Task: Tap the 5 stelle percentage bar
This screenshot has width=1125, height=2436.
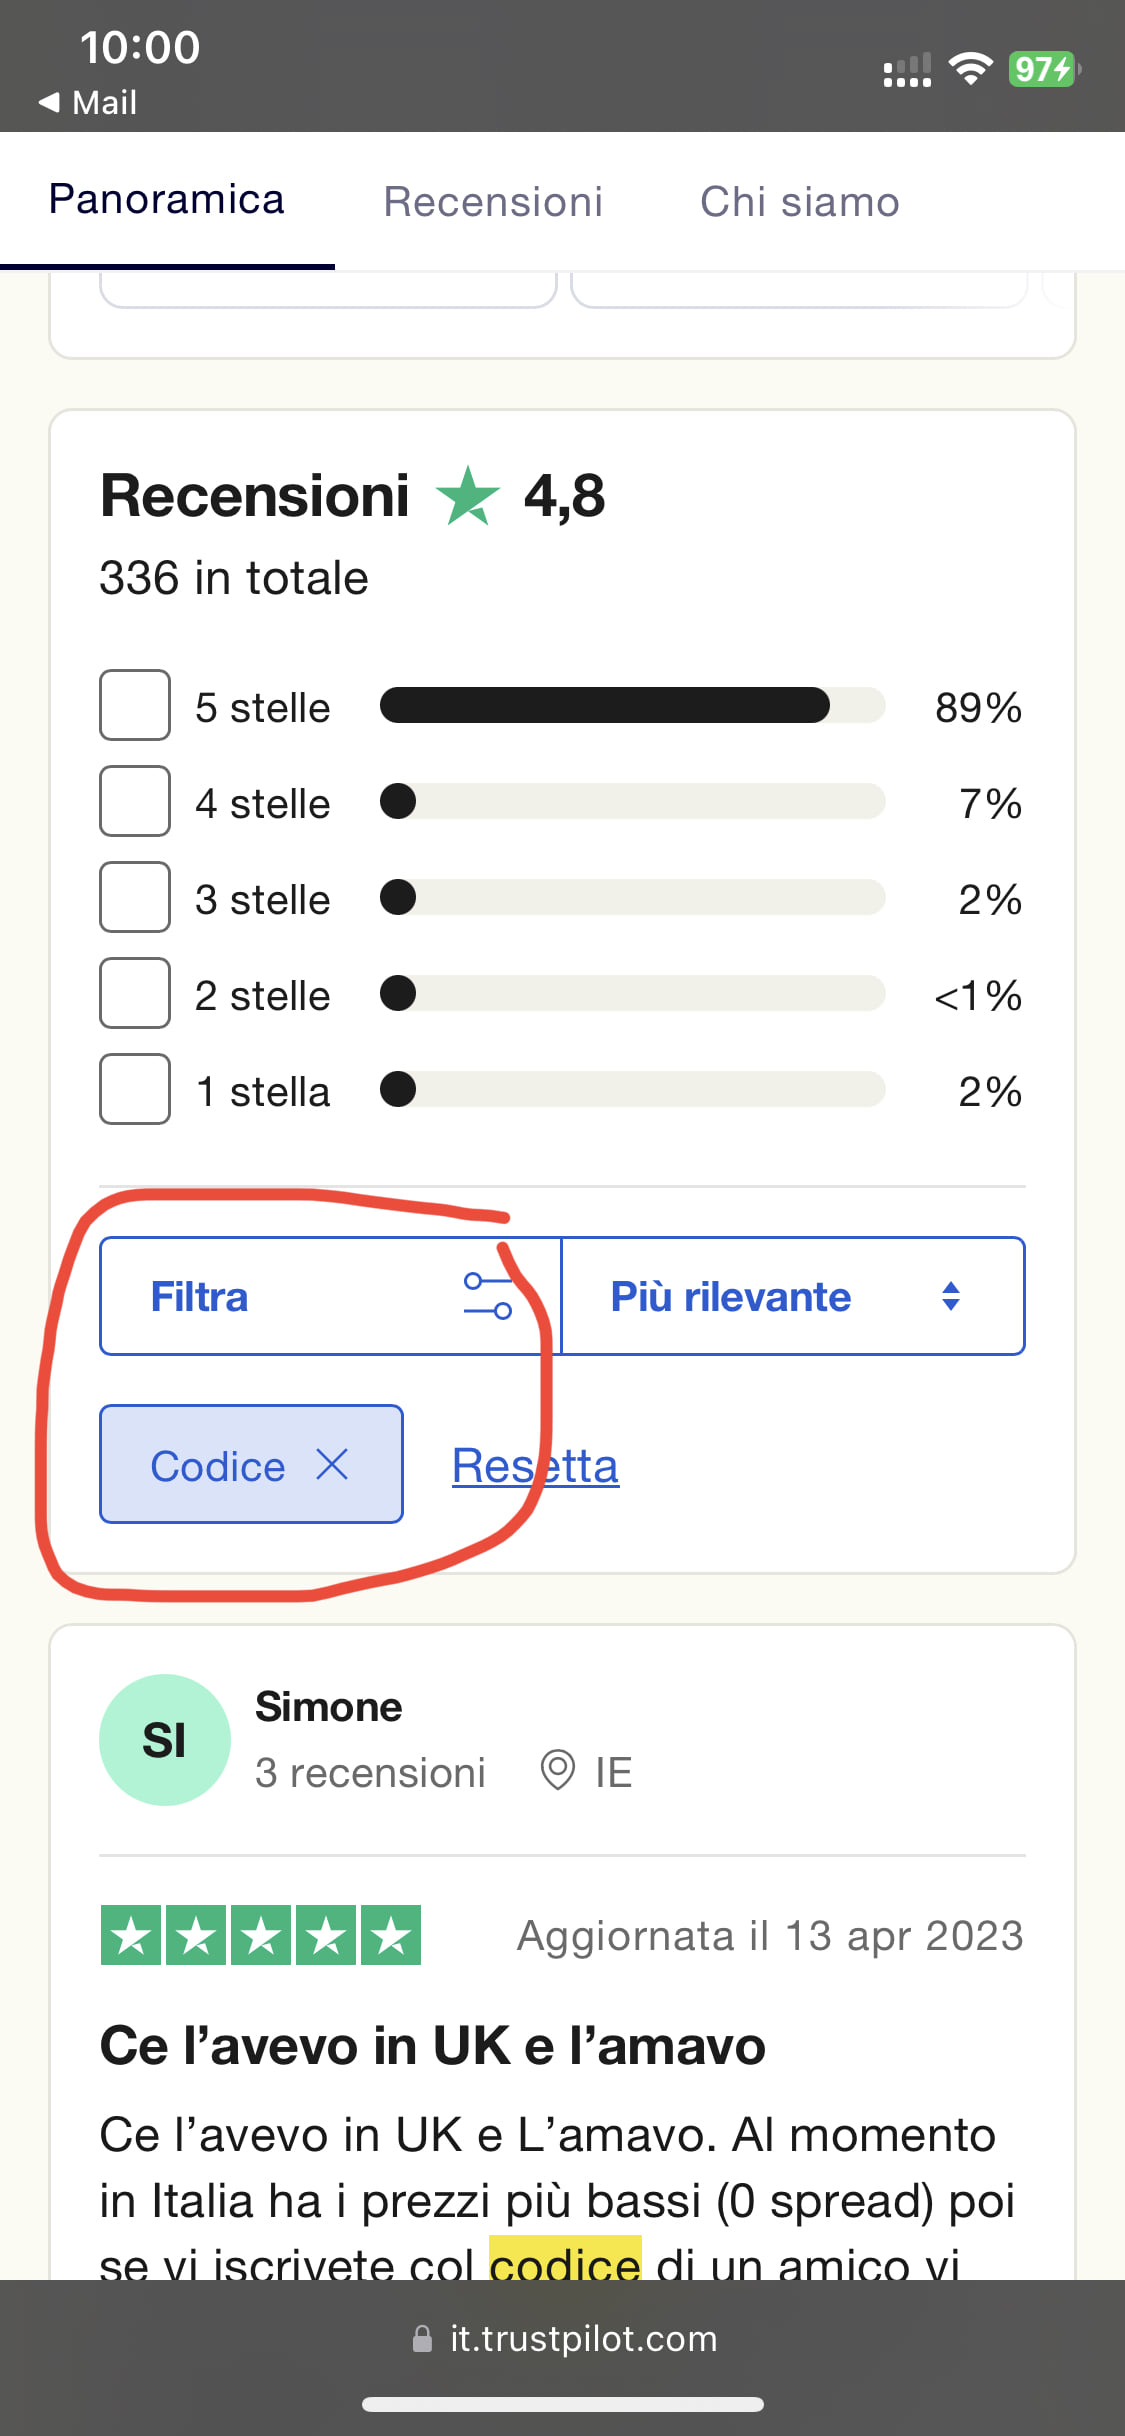Action: [632, 705]
